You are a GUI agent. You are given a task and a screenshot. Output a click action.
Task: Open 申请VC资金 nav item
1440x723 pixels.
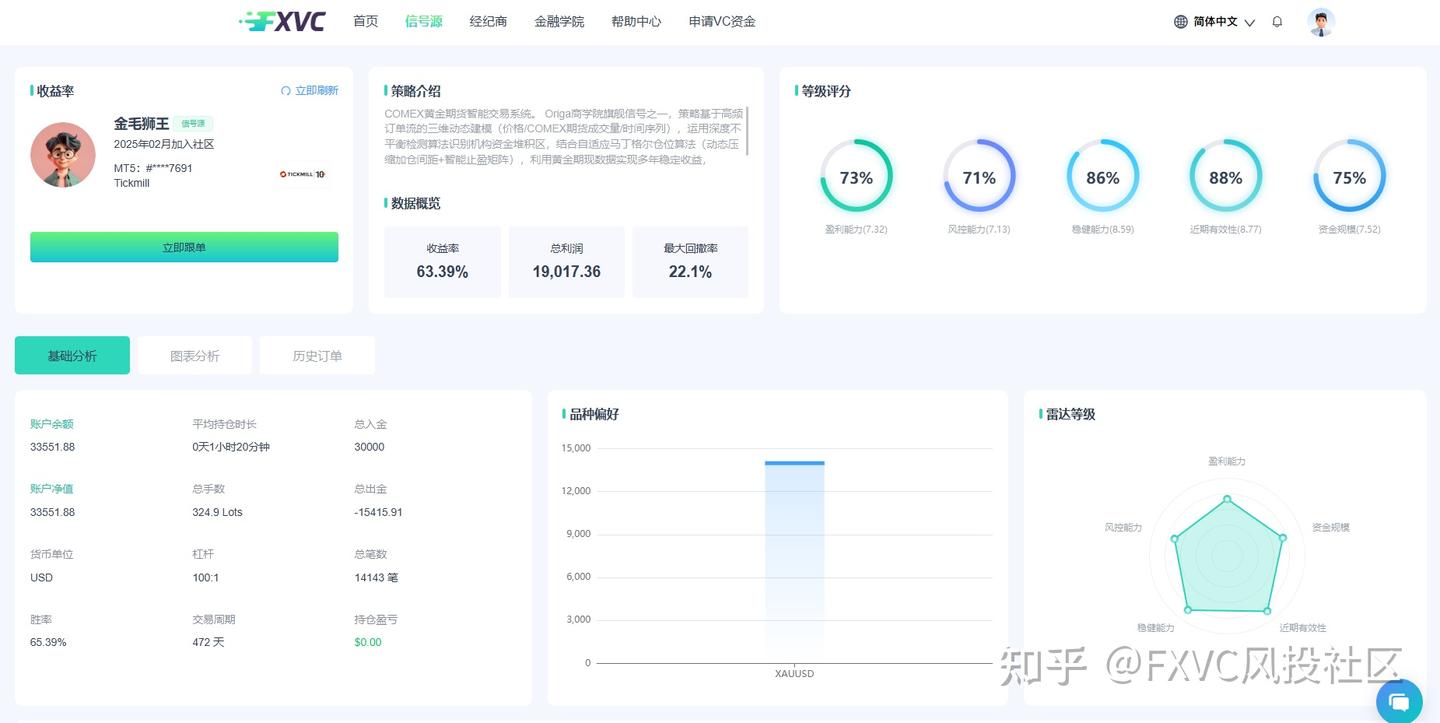point(722,21)
